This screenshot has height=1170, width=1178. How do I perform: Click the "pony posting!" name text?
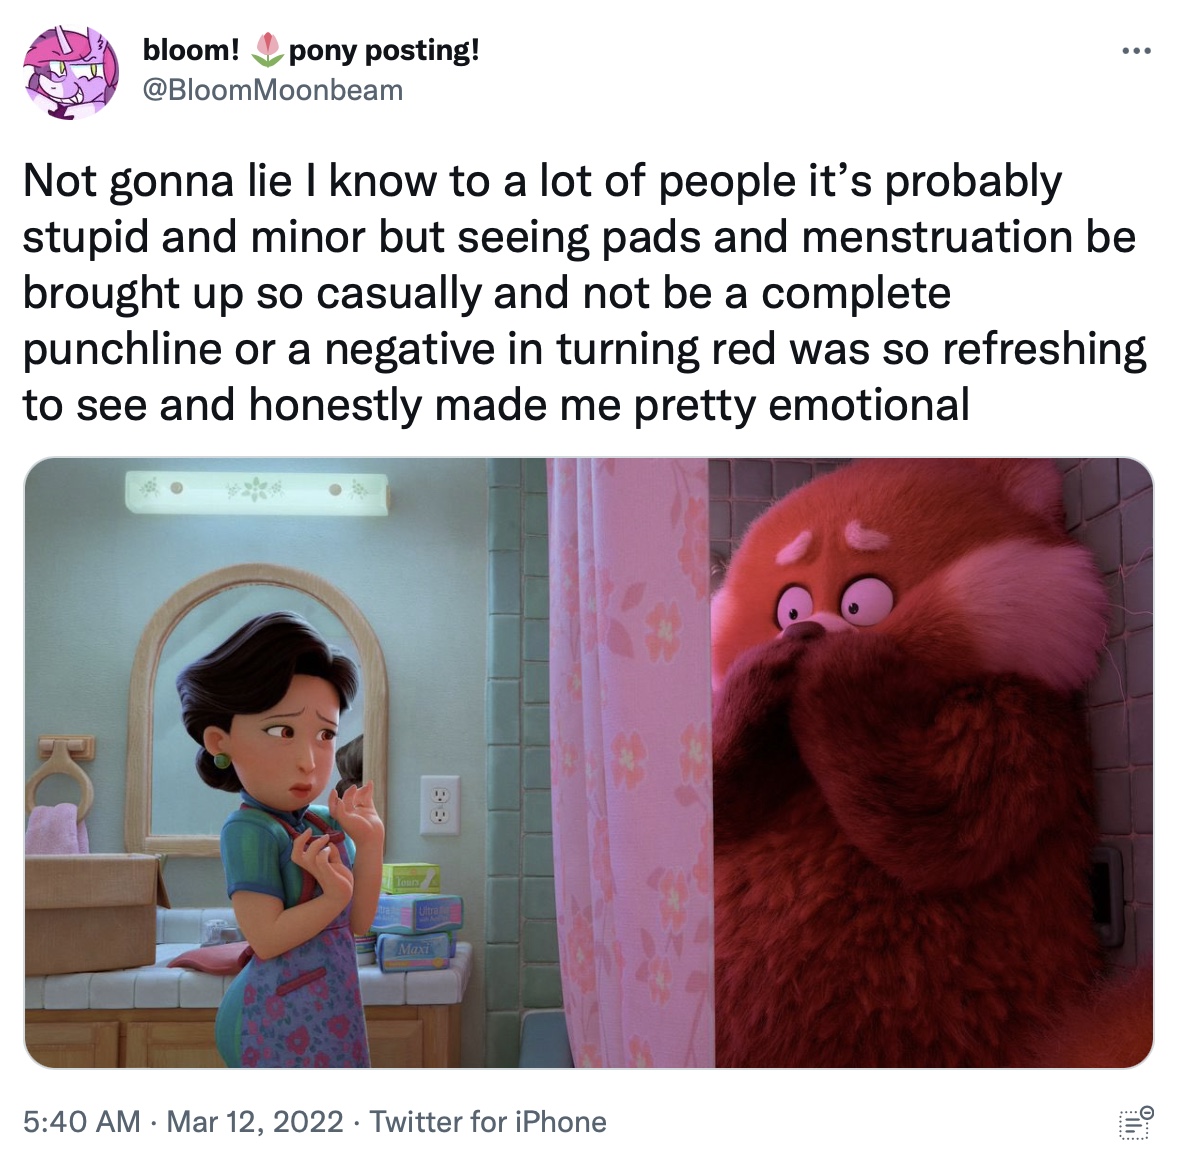[383, 50]
